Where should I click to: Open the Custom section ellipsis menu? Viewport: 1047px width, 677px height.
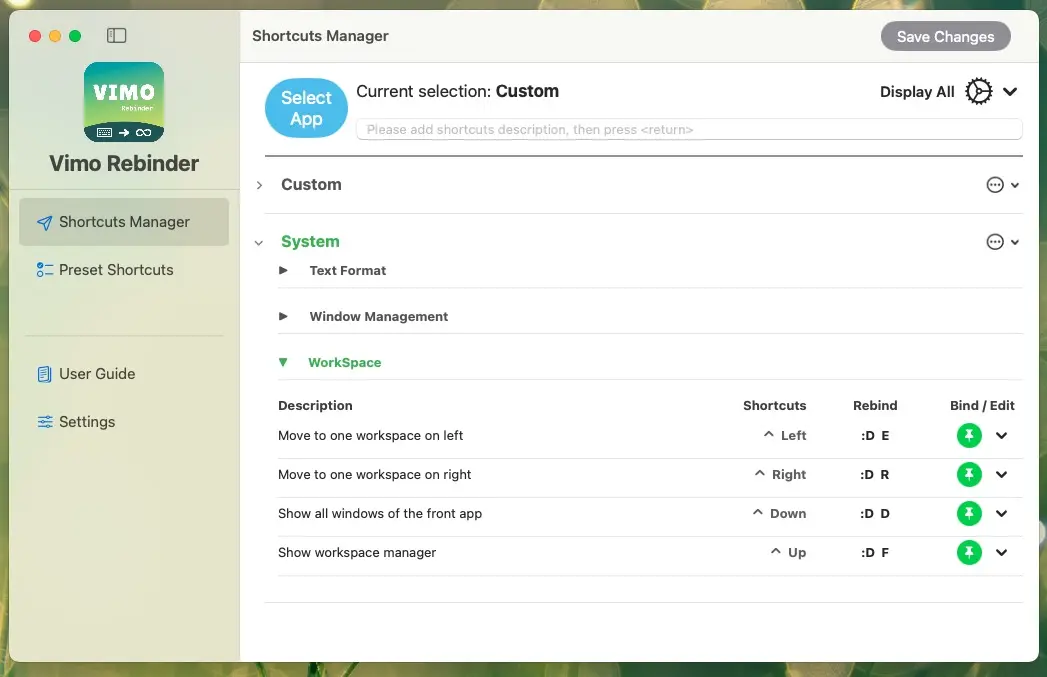tap(995, 185)
